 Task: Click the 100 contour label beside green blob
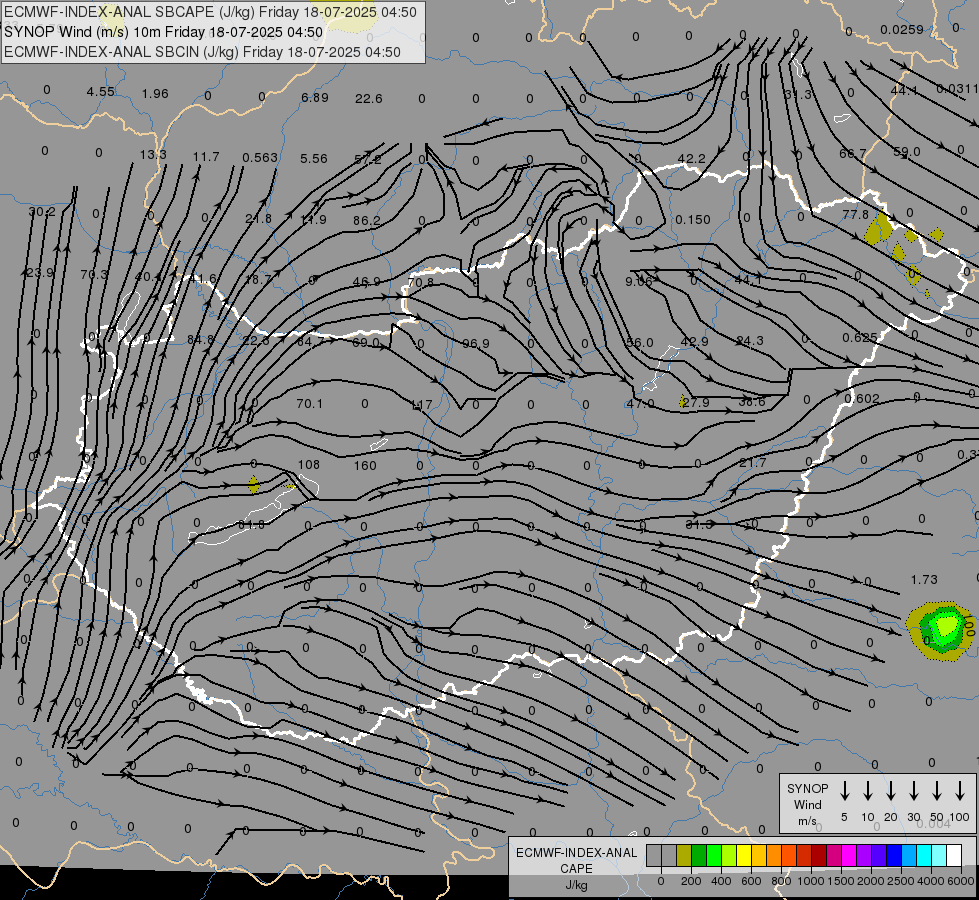(x=969, y=625)
